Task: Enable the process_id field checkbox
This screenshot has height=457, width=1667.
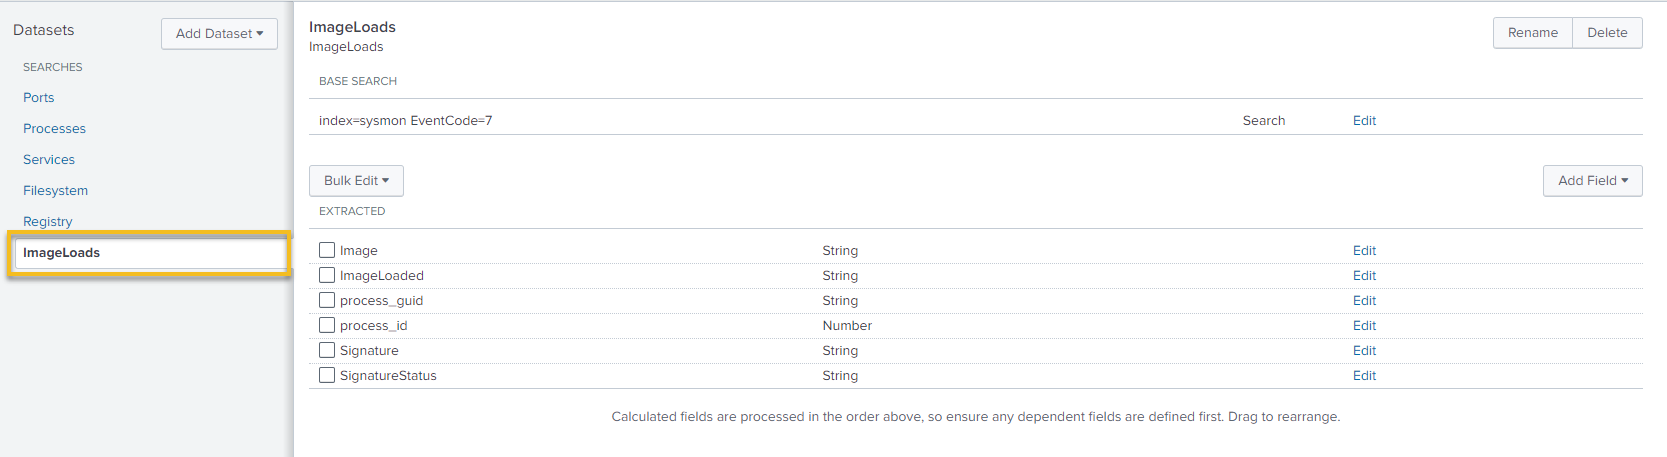Action: point(327,325)
